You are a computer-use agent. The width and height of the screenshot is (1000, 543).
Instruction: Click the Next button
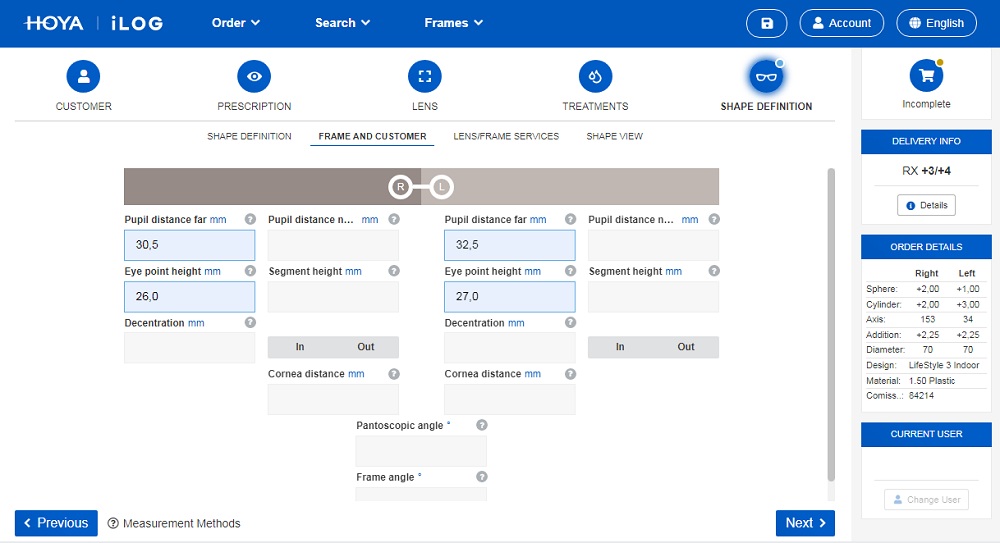point(804,523)
